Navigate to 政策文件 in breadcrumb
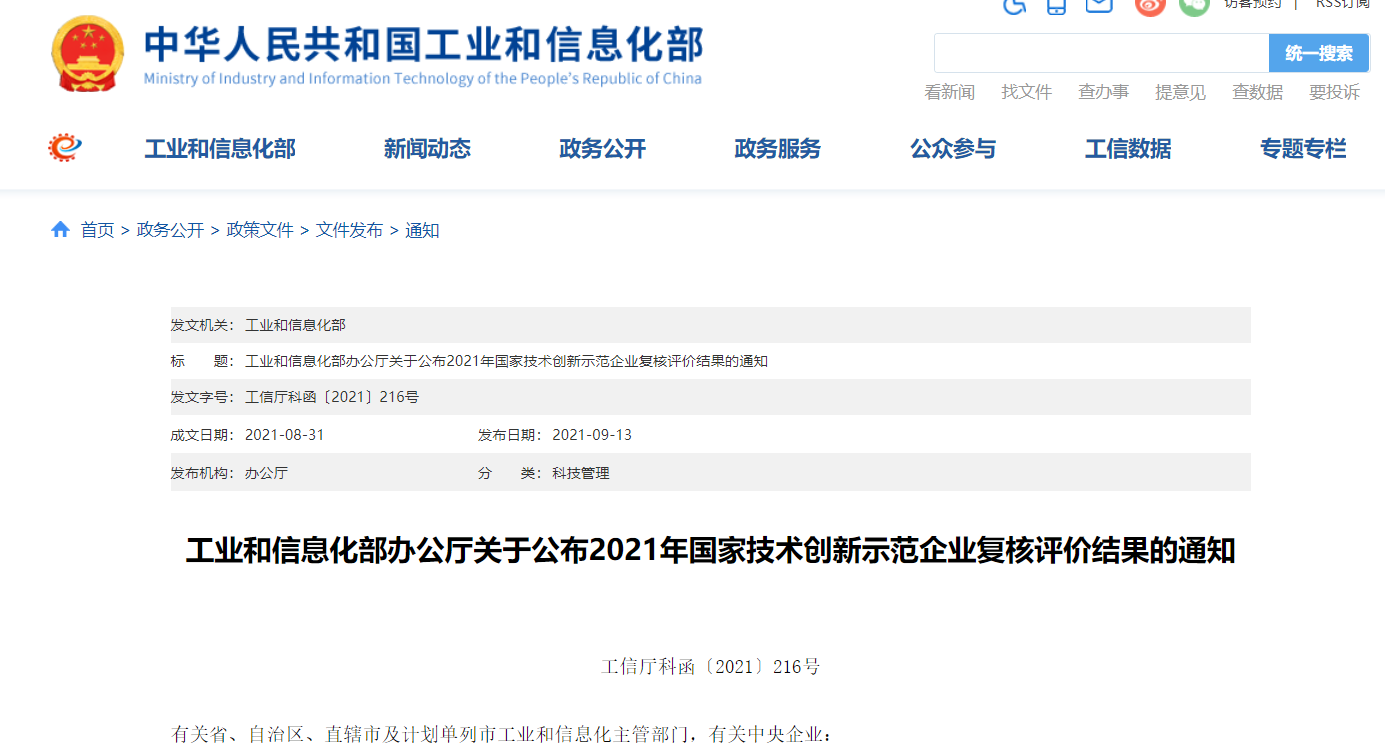 point(260,230)
